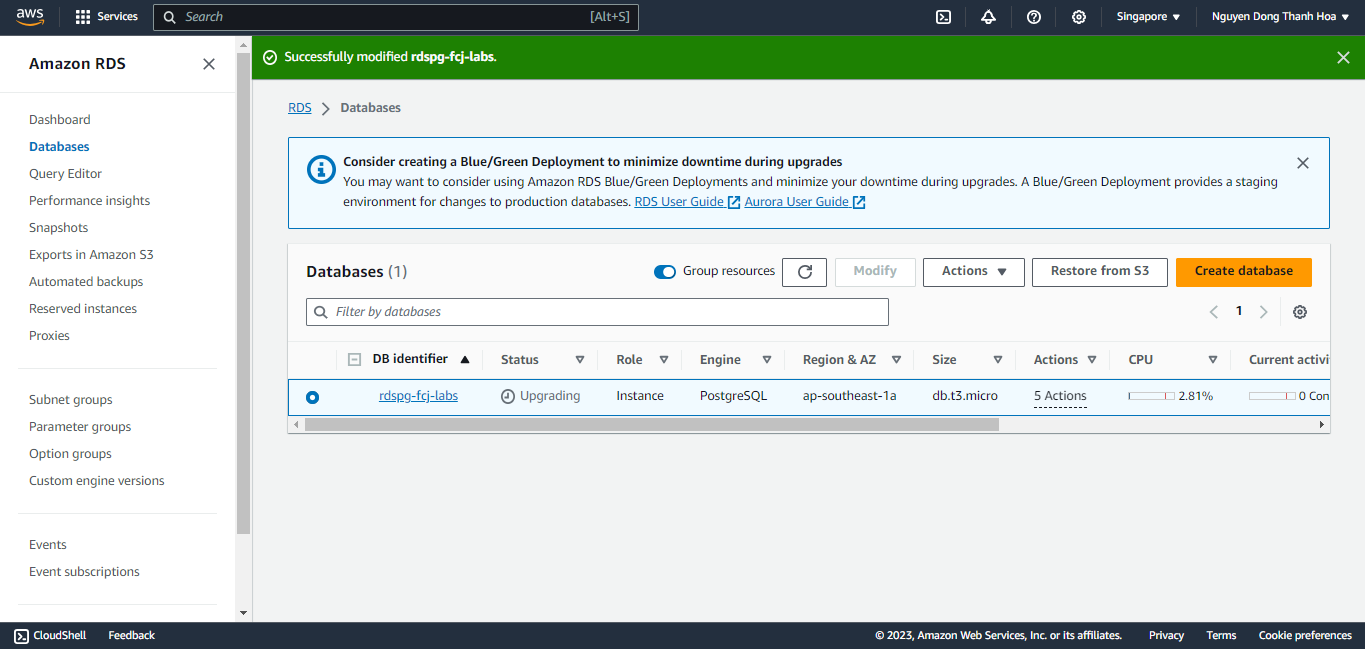
Task: Sort by DB identifier column
Action: click(421, 359)
